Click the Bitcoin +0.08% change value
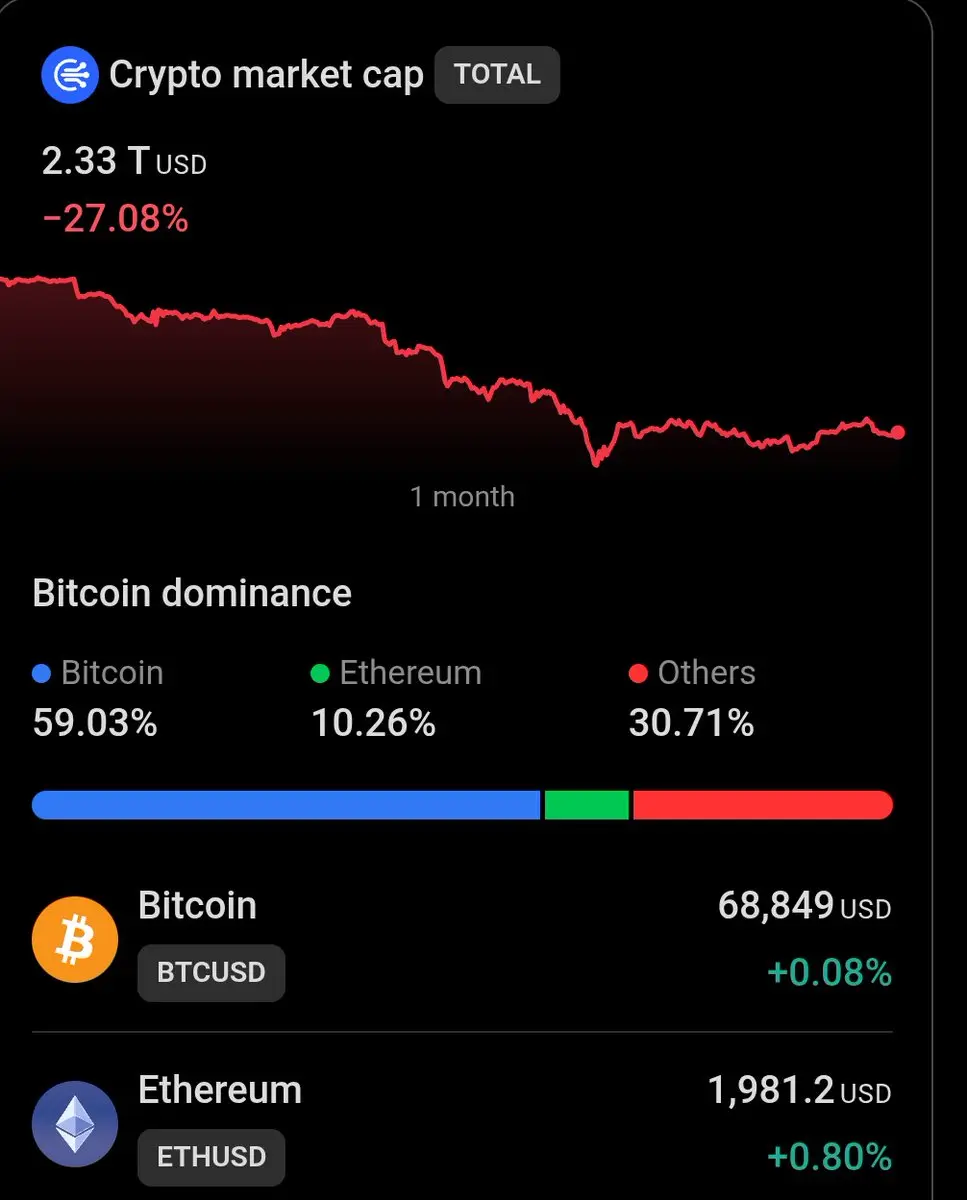 [x=829, y=972]
